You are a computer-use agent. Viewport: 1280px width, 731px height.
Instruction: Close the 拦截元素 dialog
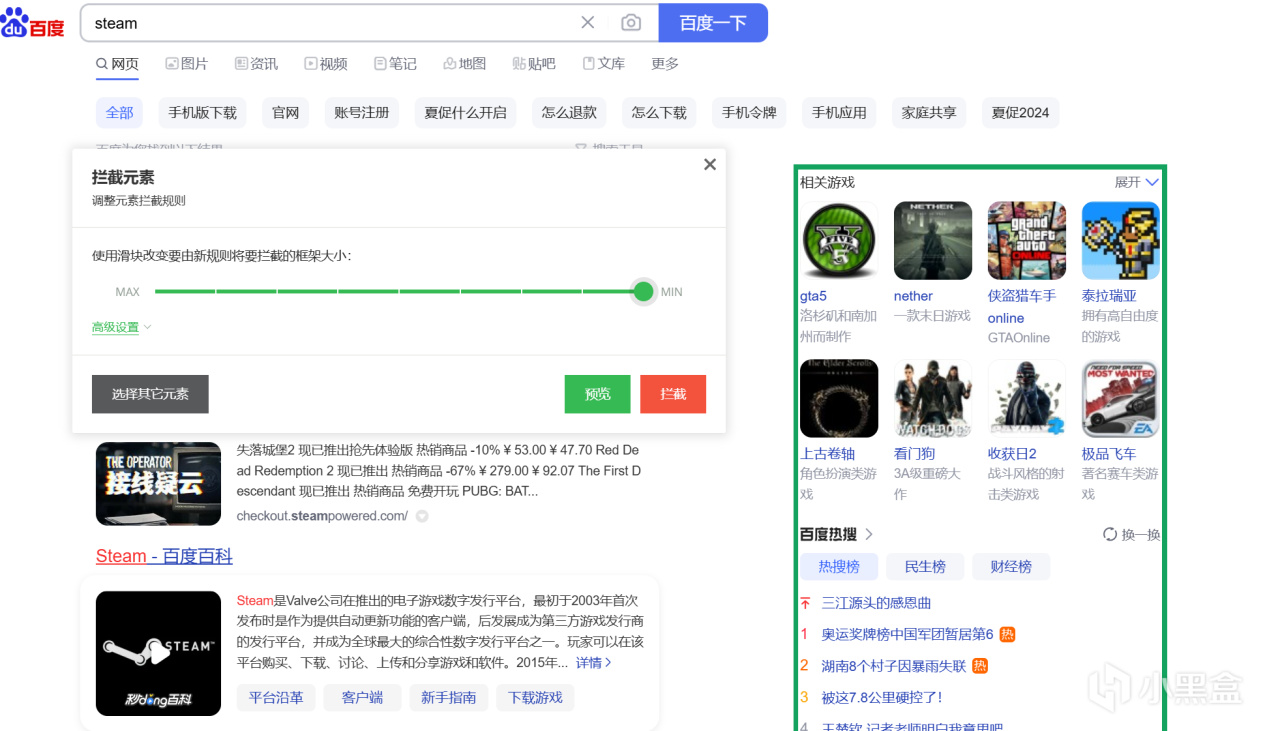coord(710,165)
